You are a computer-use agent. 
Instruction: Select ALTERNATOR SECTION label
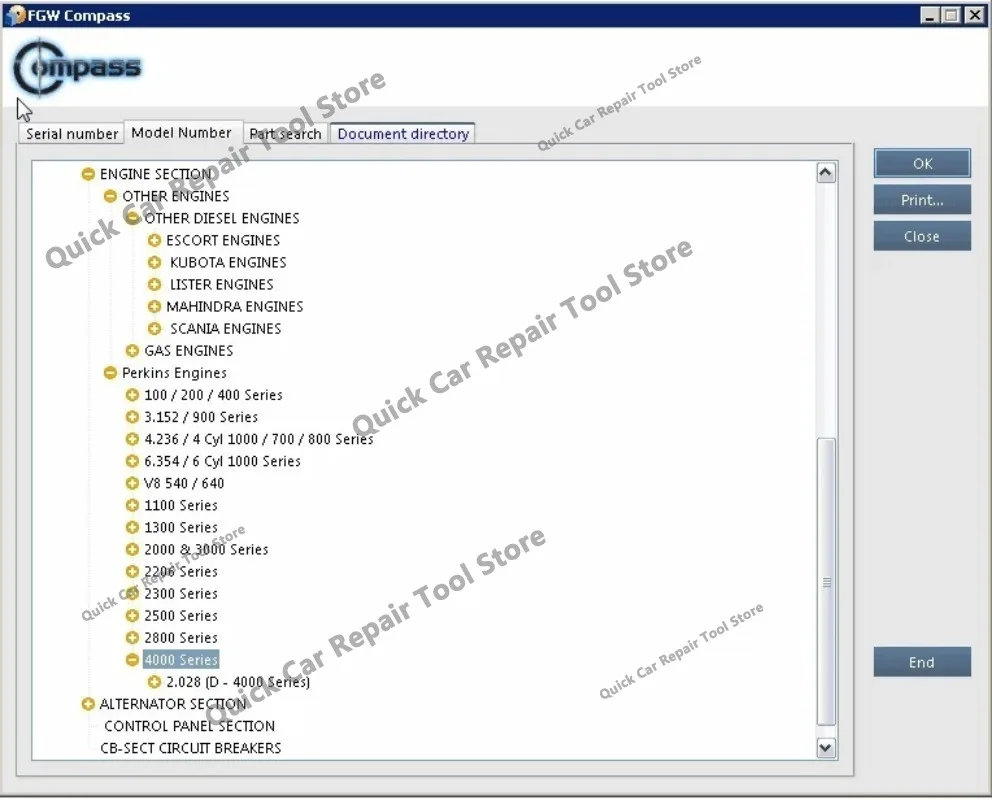tap(173, 705)
